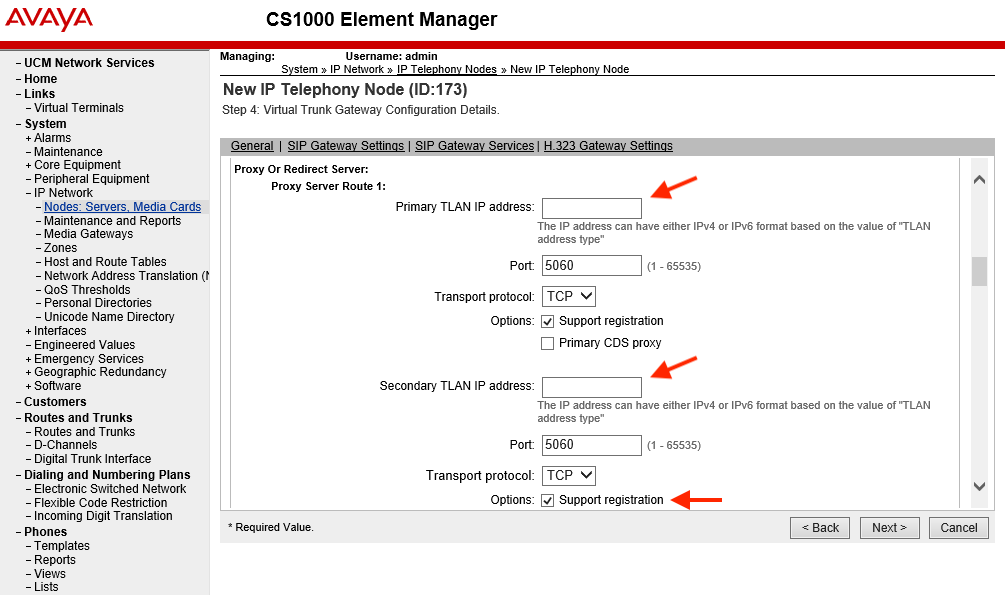Open Digital Trunk Interface

pos(92,459)
